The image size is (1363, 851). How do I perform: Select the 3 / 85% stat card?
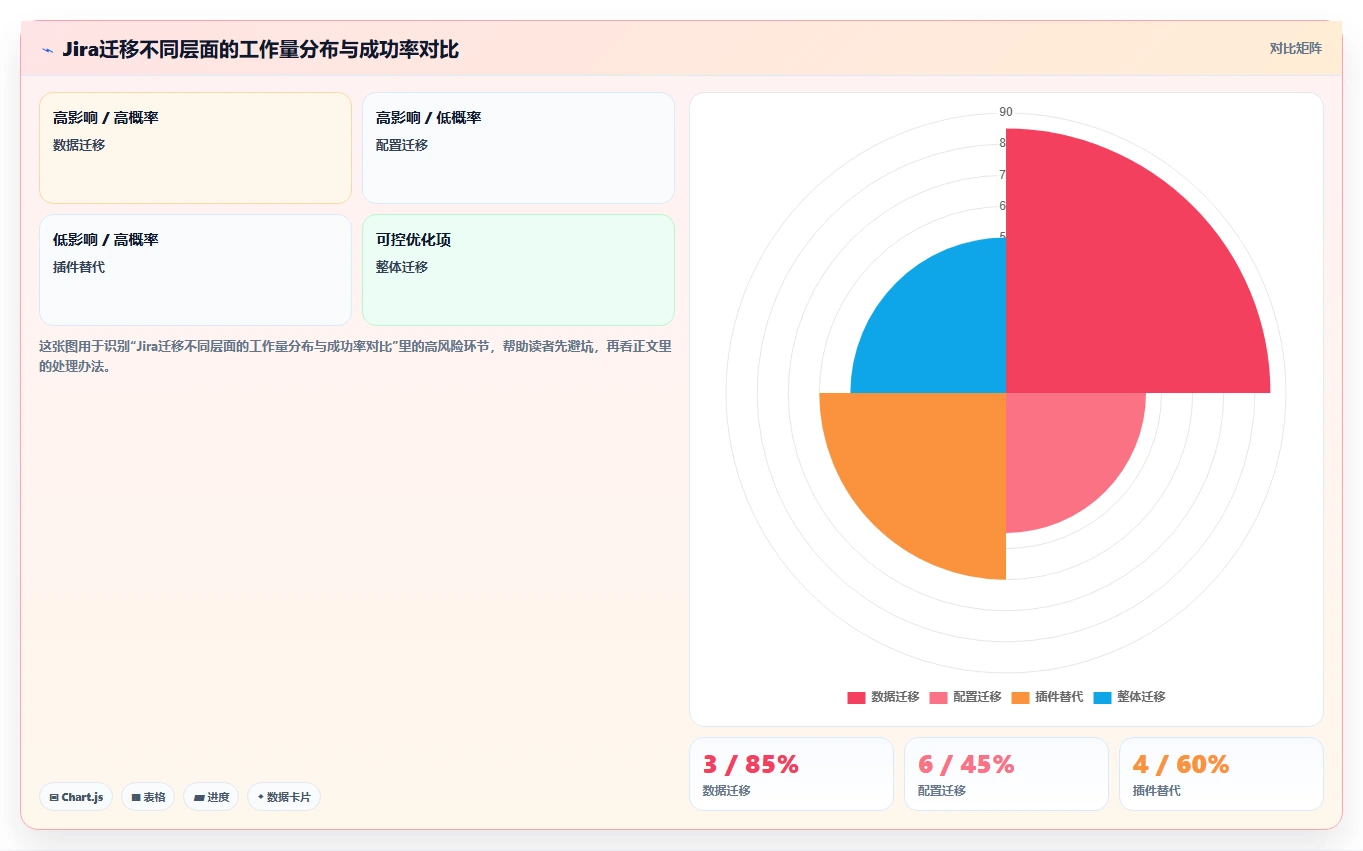pos(791,774)
